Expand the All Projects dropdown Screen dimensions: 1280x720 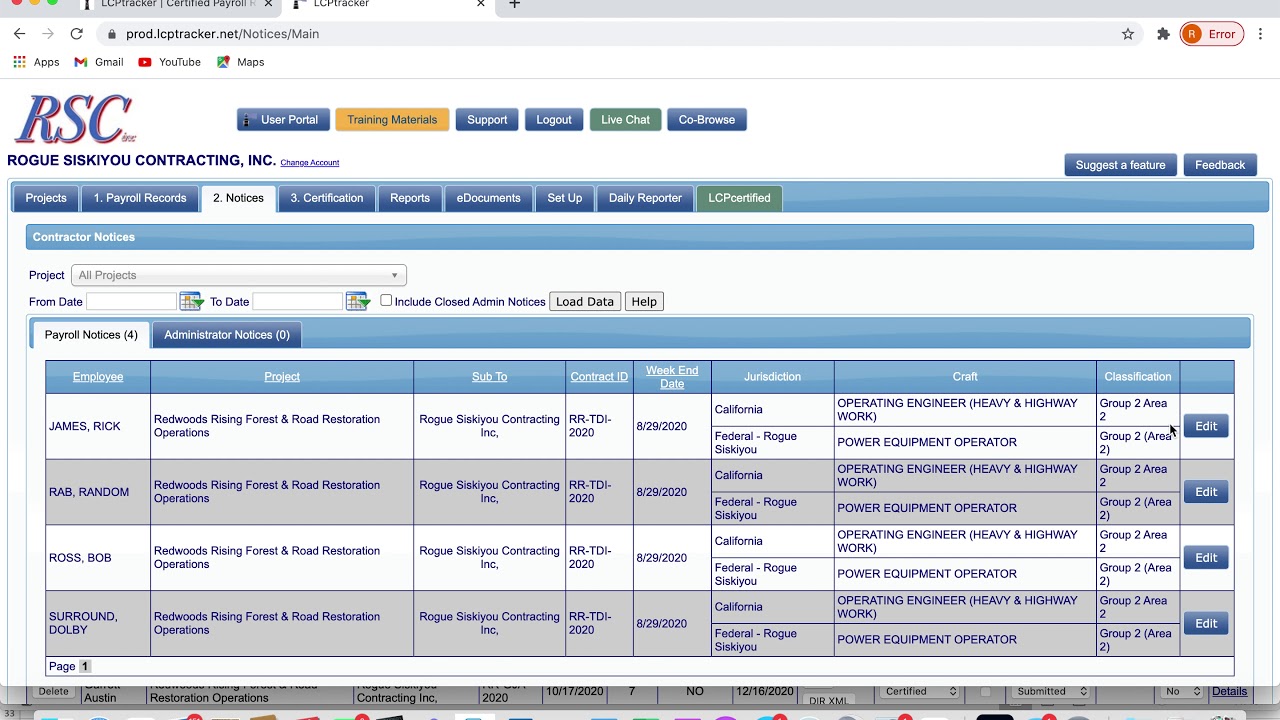[x=238, y=275]
